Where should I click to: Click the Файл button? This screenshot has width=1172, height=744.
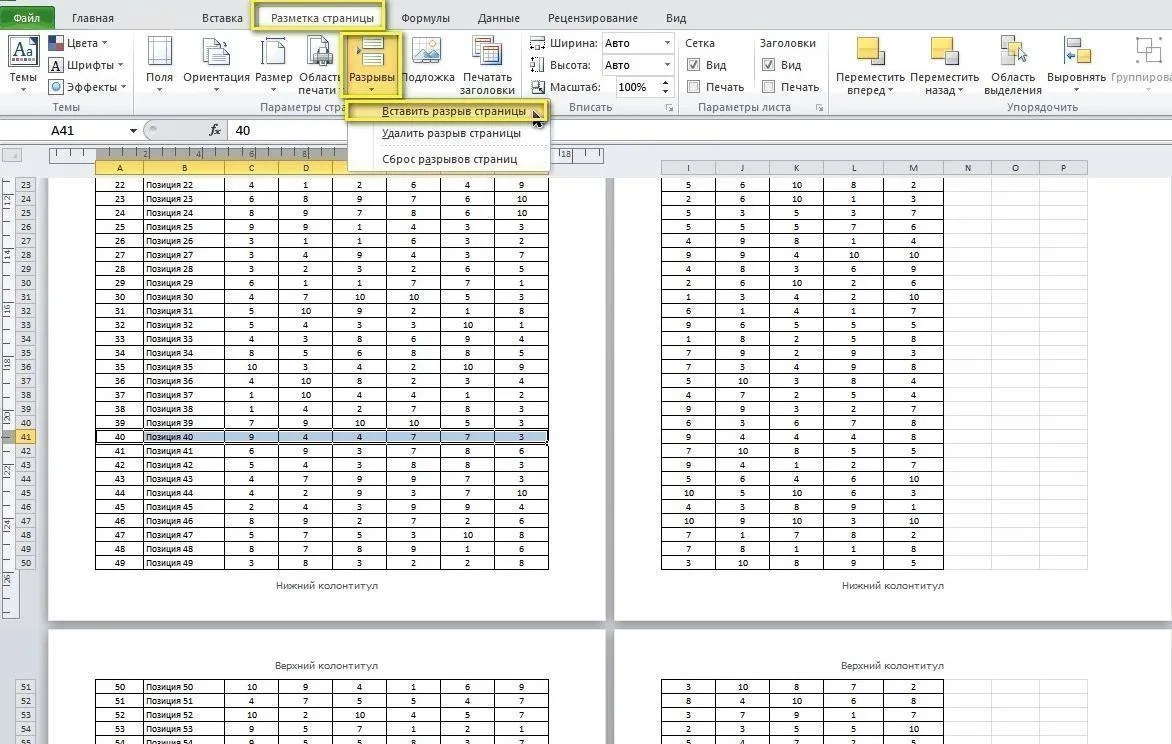(x=27, y=18)
